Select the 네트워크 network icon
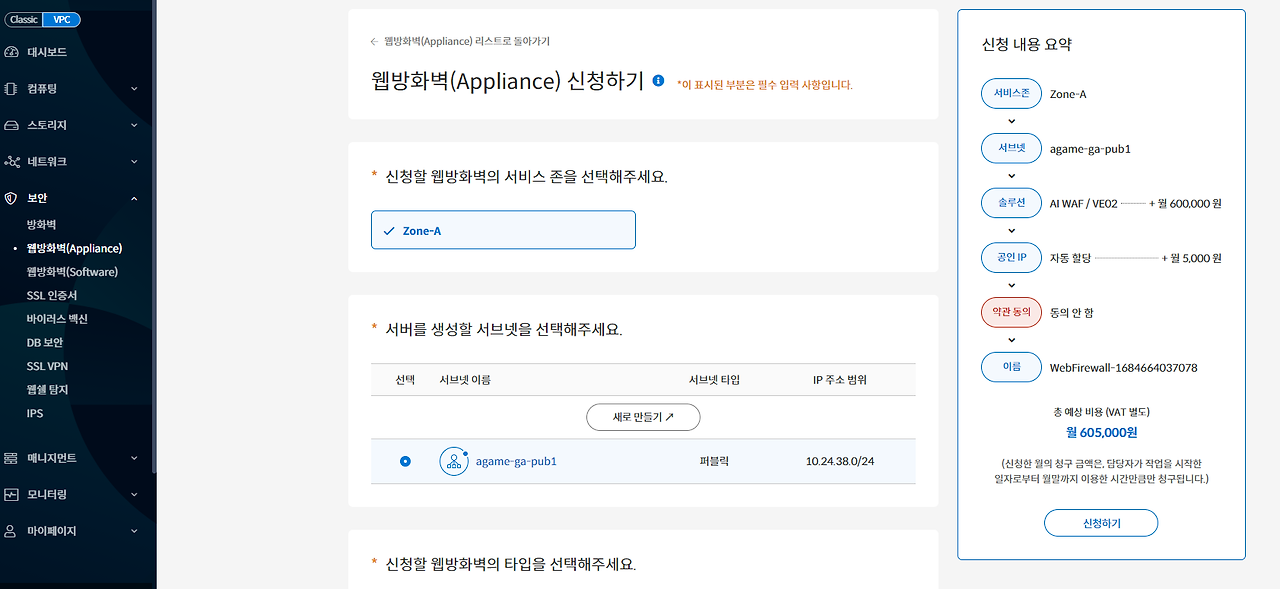 [12, 161]
